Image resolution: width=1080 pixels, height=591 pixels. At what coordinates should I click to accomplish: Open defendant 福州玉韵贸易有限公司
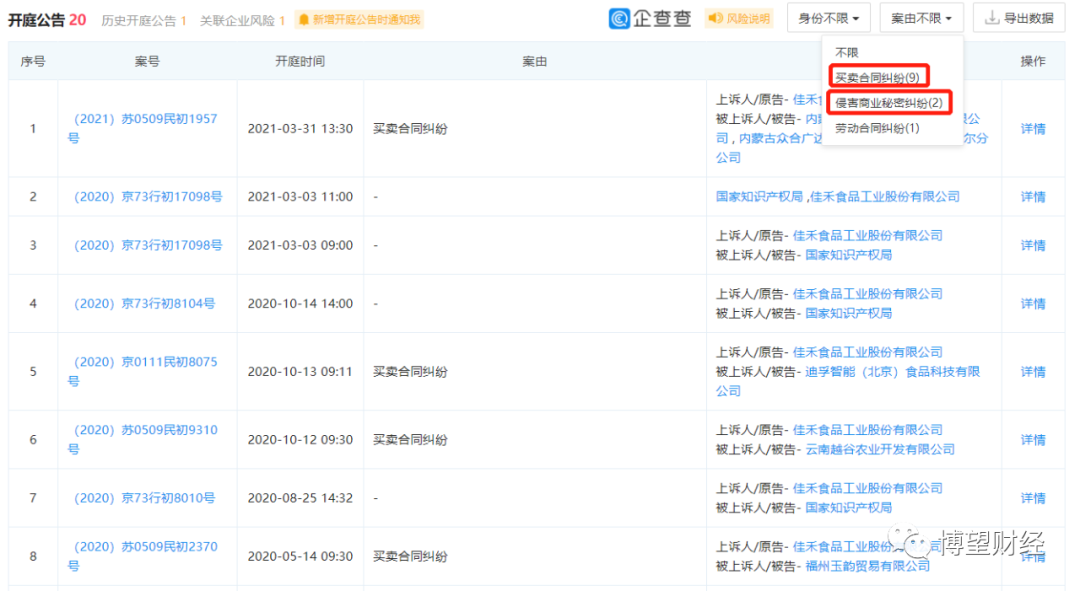click(x=867, y=566)
